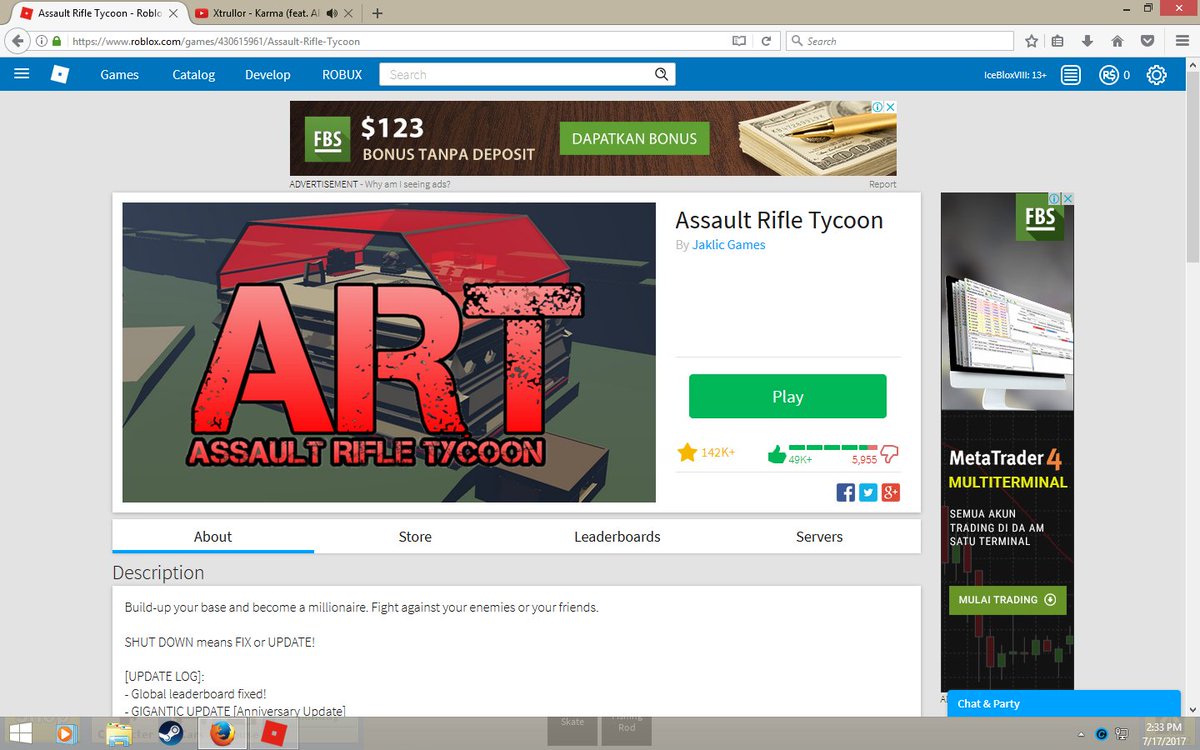Show hidden system tray icons
This screenshot has height=750, width=1200.
(x=1080, y=733)
